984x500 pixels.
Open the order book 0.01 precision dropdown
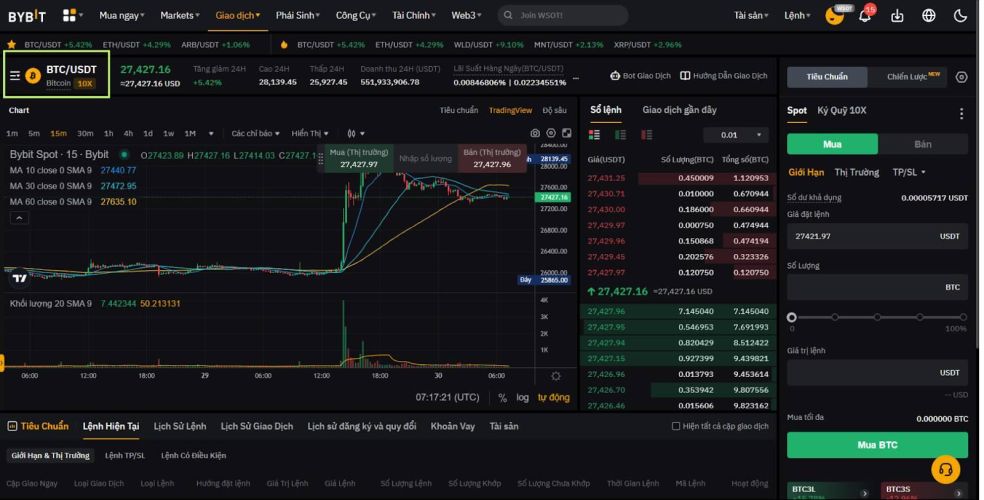735,135
